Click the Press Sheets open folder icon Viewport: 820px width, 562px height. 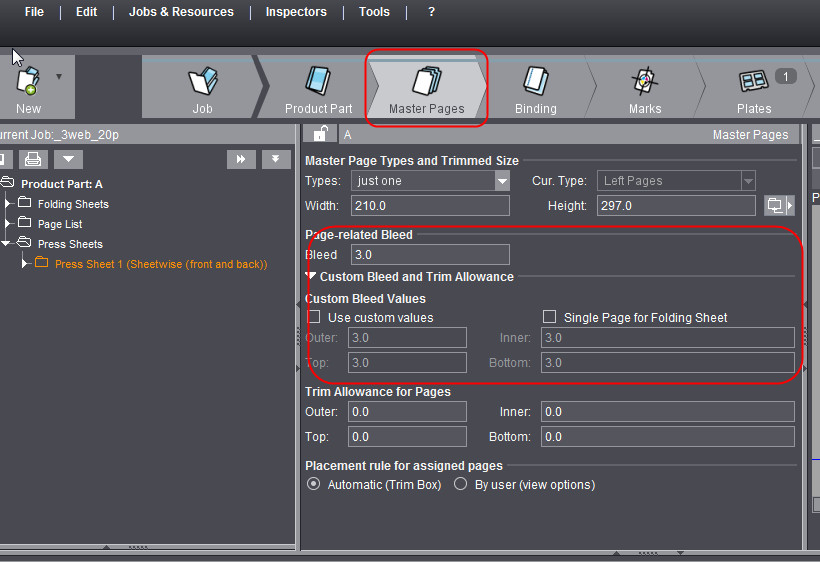coord(24,242)
